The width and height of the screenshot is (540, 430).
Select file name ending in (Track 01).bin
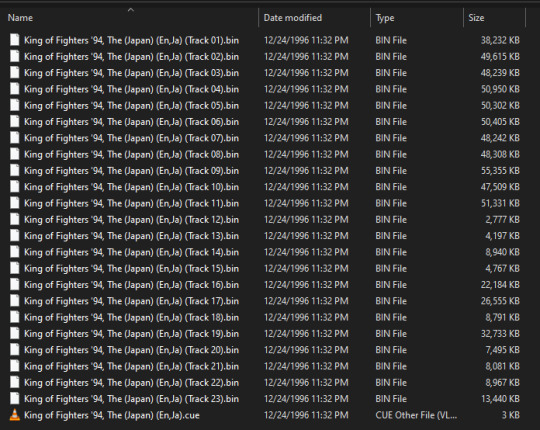click(131, 40)
